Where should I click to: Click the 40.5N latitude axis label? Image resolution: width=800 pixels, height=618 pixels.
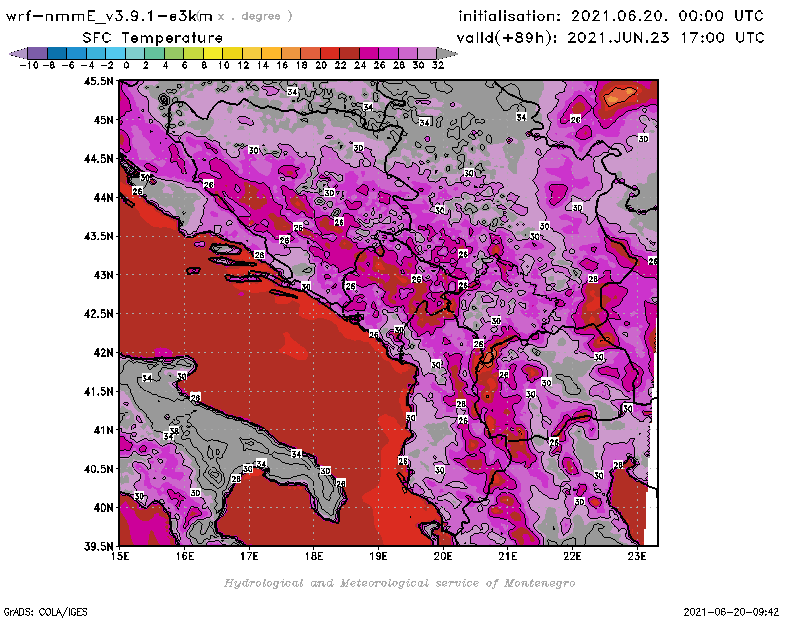click(x=98, y=469)
